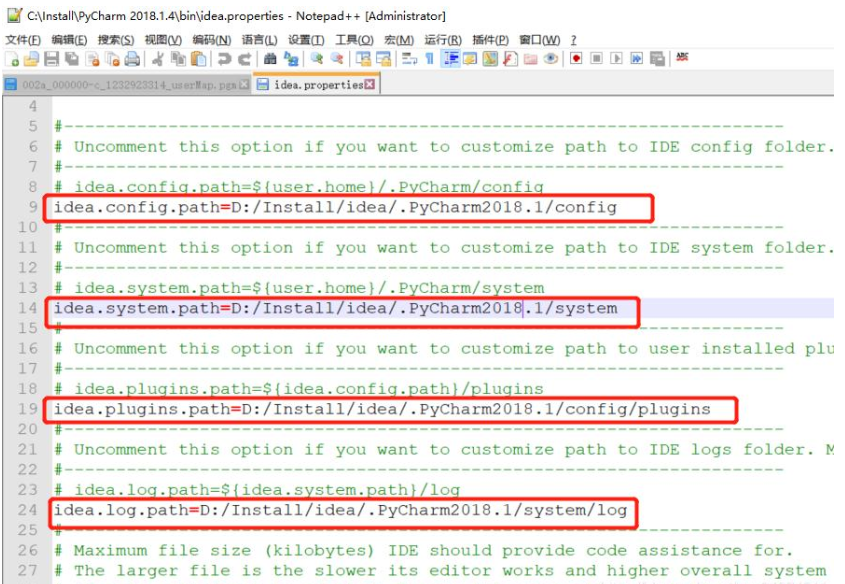Open the 搜索(S) menu
The width and height of the screenshot is (845, 584).
(x=116, y=40)
